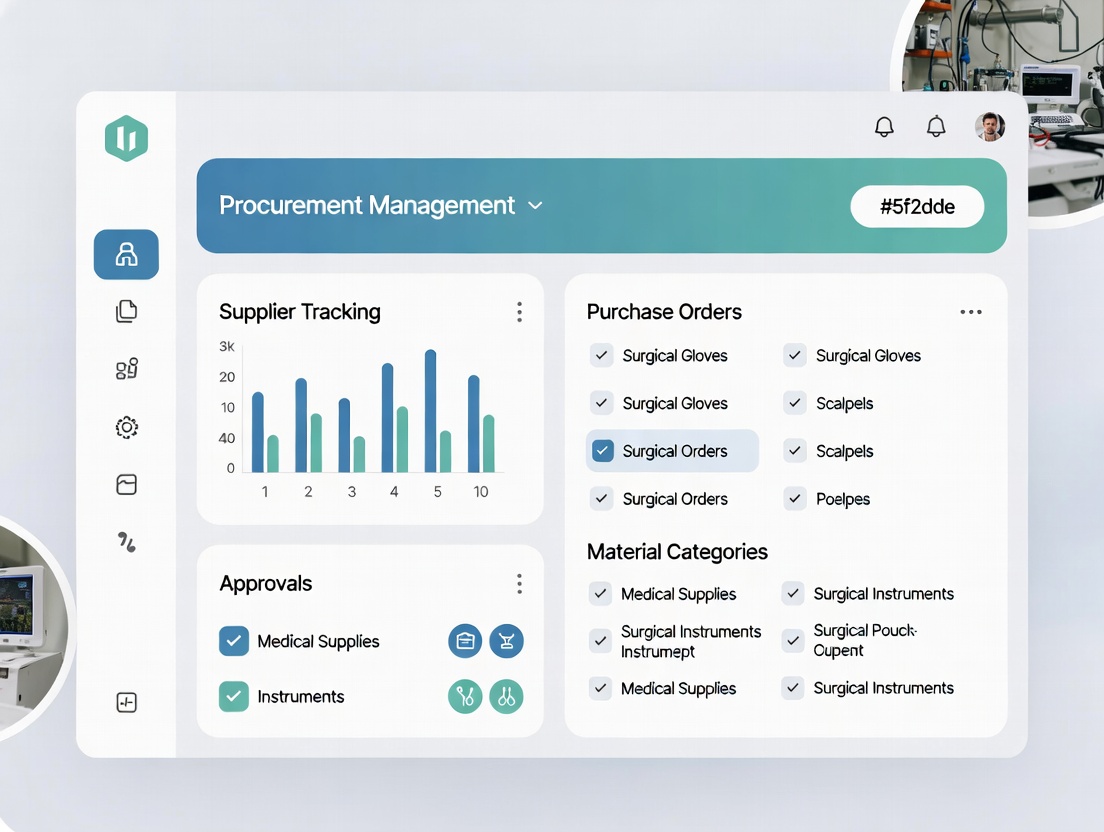Click the #5f2dde pill button
Screen dimensions: 1104x832
click(917, 207)
